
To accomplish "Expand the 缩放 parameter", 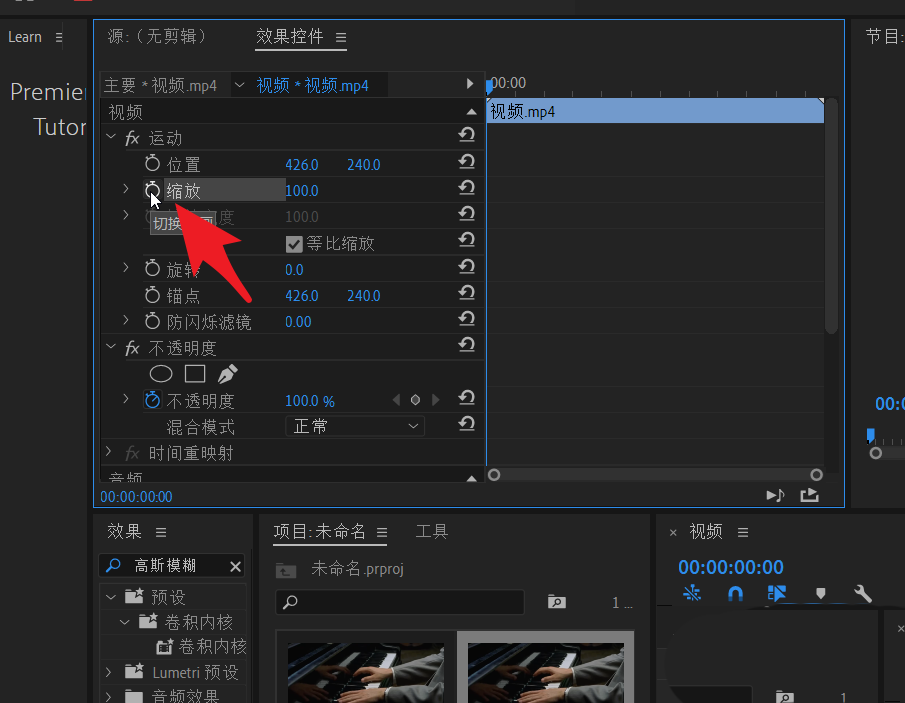I will (x=126, y=189).
